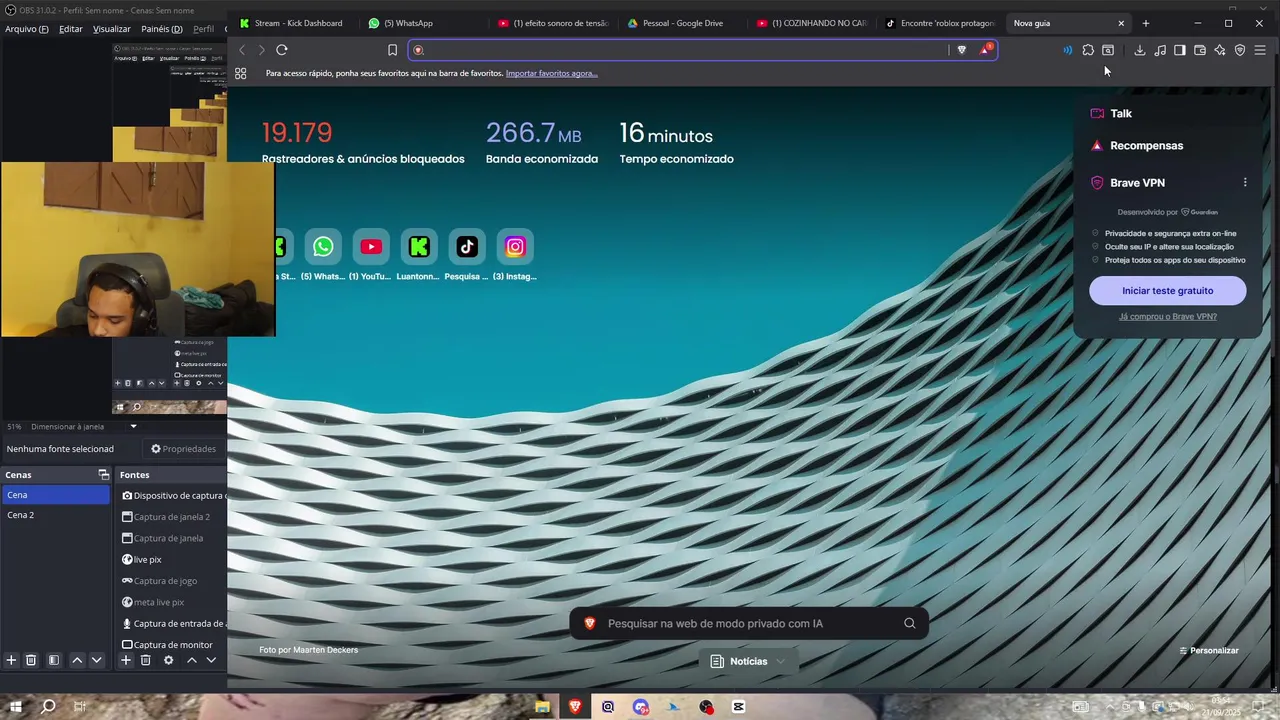
Task: Open Instagram shortcut tile
Action: pos(515,247)
